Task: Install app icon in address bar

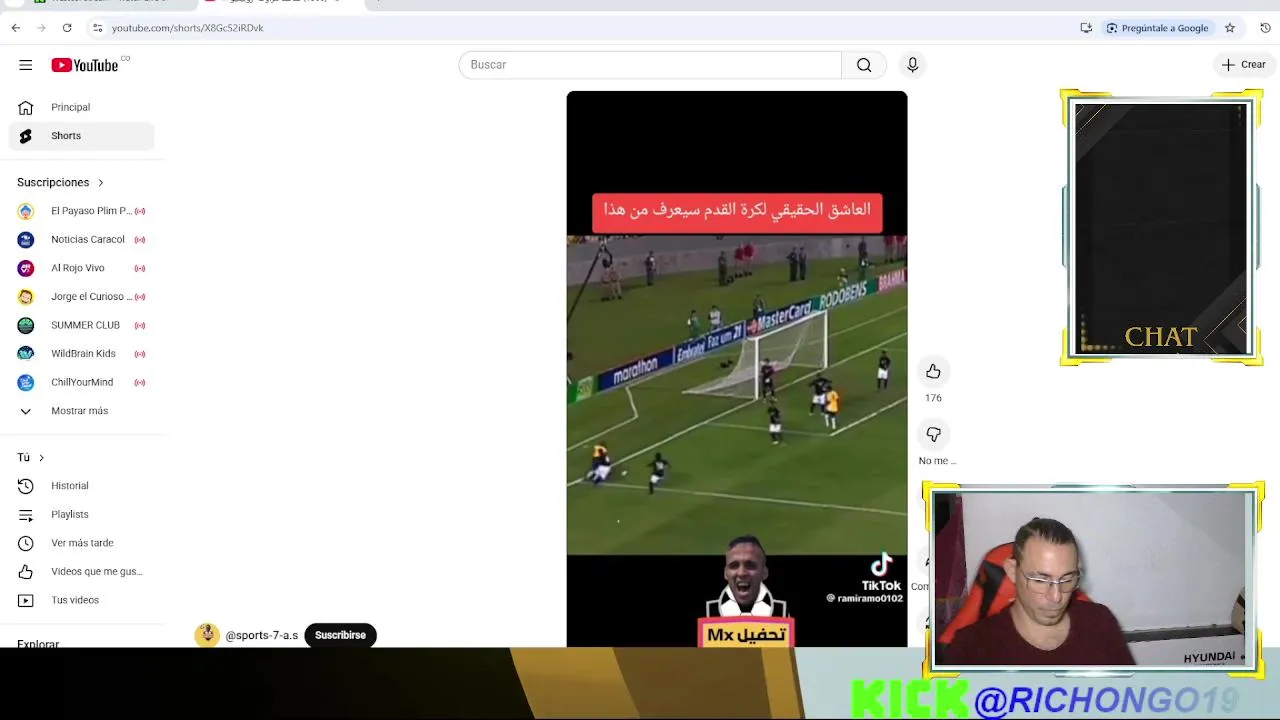Action: click(1086, 28)
